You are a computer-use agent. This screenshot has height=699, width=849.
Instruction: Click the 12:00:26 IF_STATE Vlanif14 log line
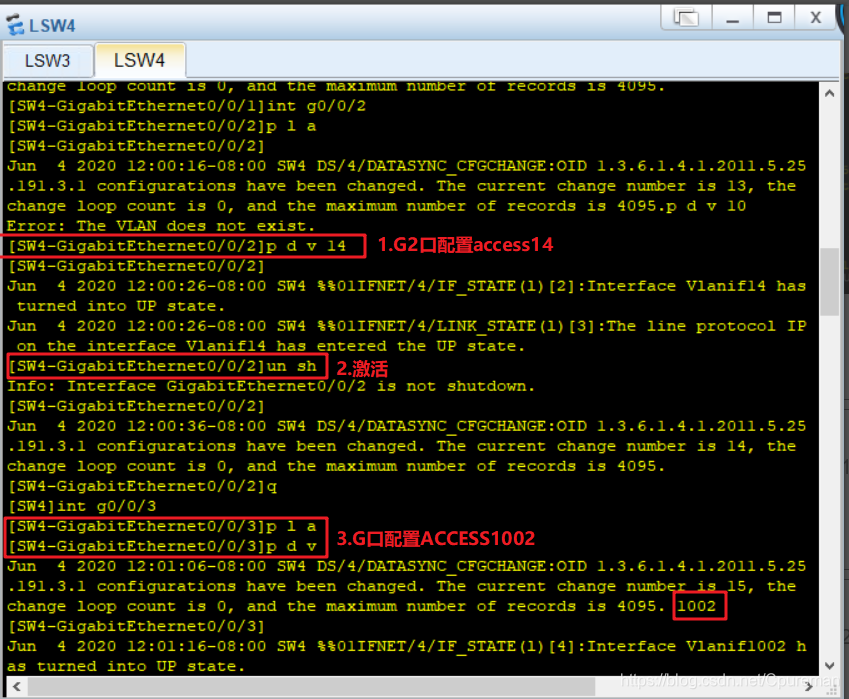point(406,286)
